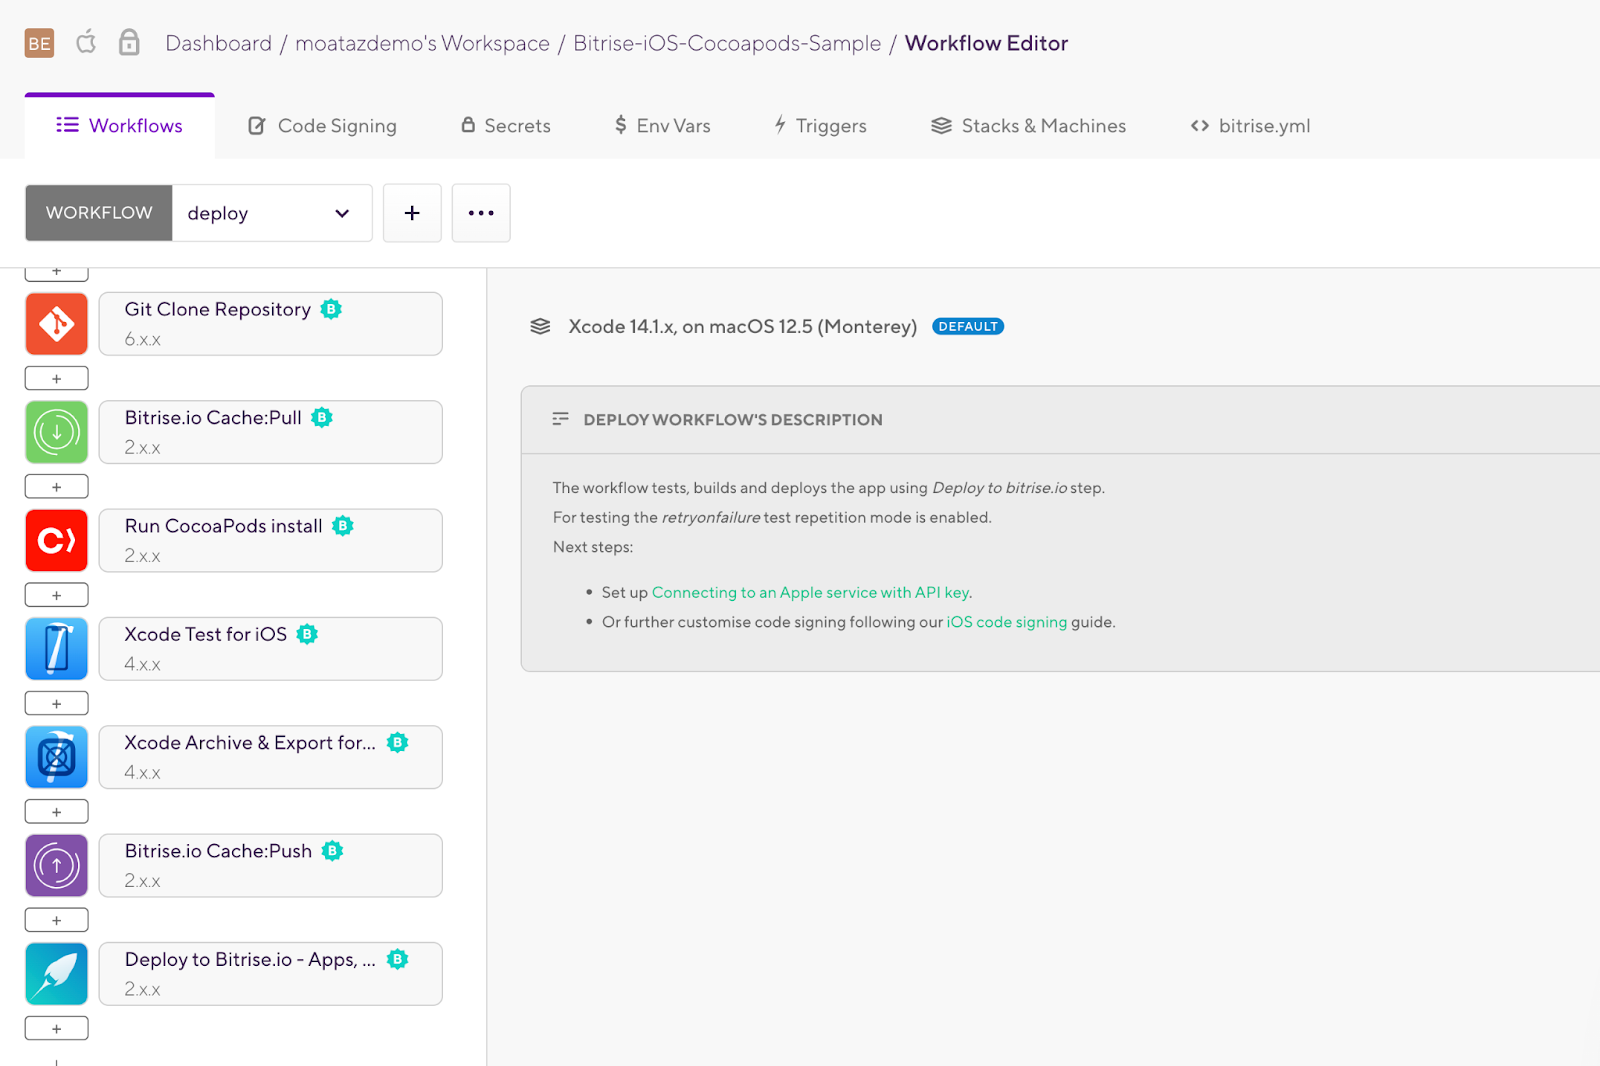
Task: Select the Xcode Test for iOS step icon
Action: tap(57, 649)
